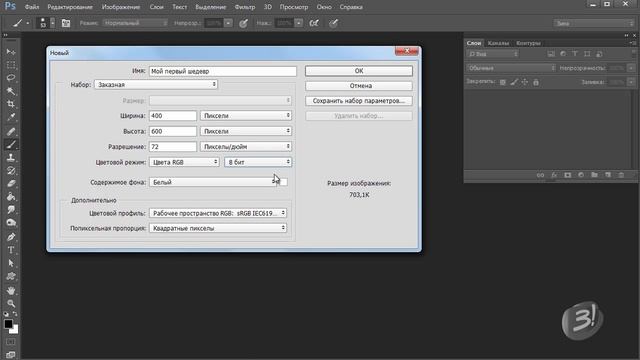Click the delete layer trash icon
This screenshot has height=360, width=640.
pyautogui.click(x=621, y=175)
